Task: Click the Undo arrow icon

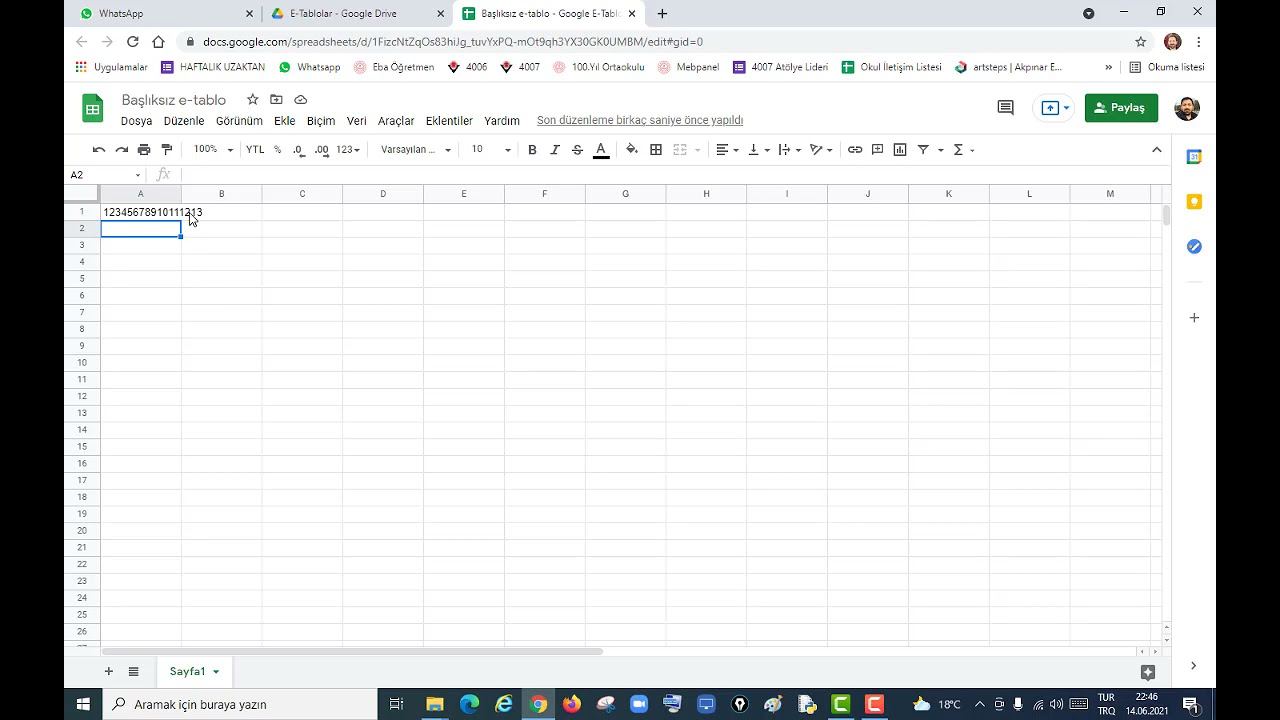Action: [x=99, y=150]
